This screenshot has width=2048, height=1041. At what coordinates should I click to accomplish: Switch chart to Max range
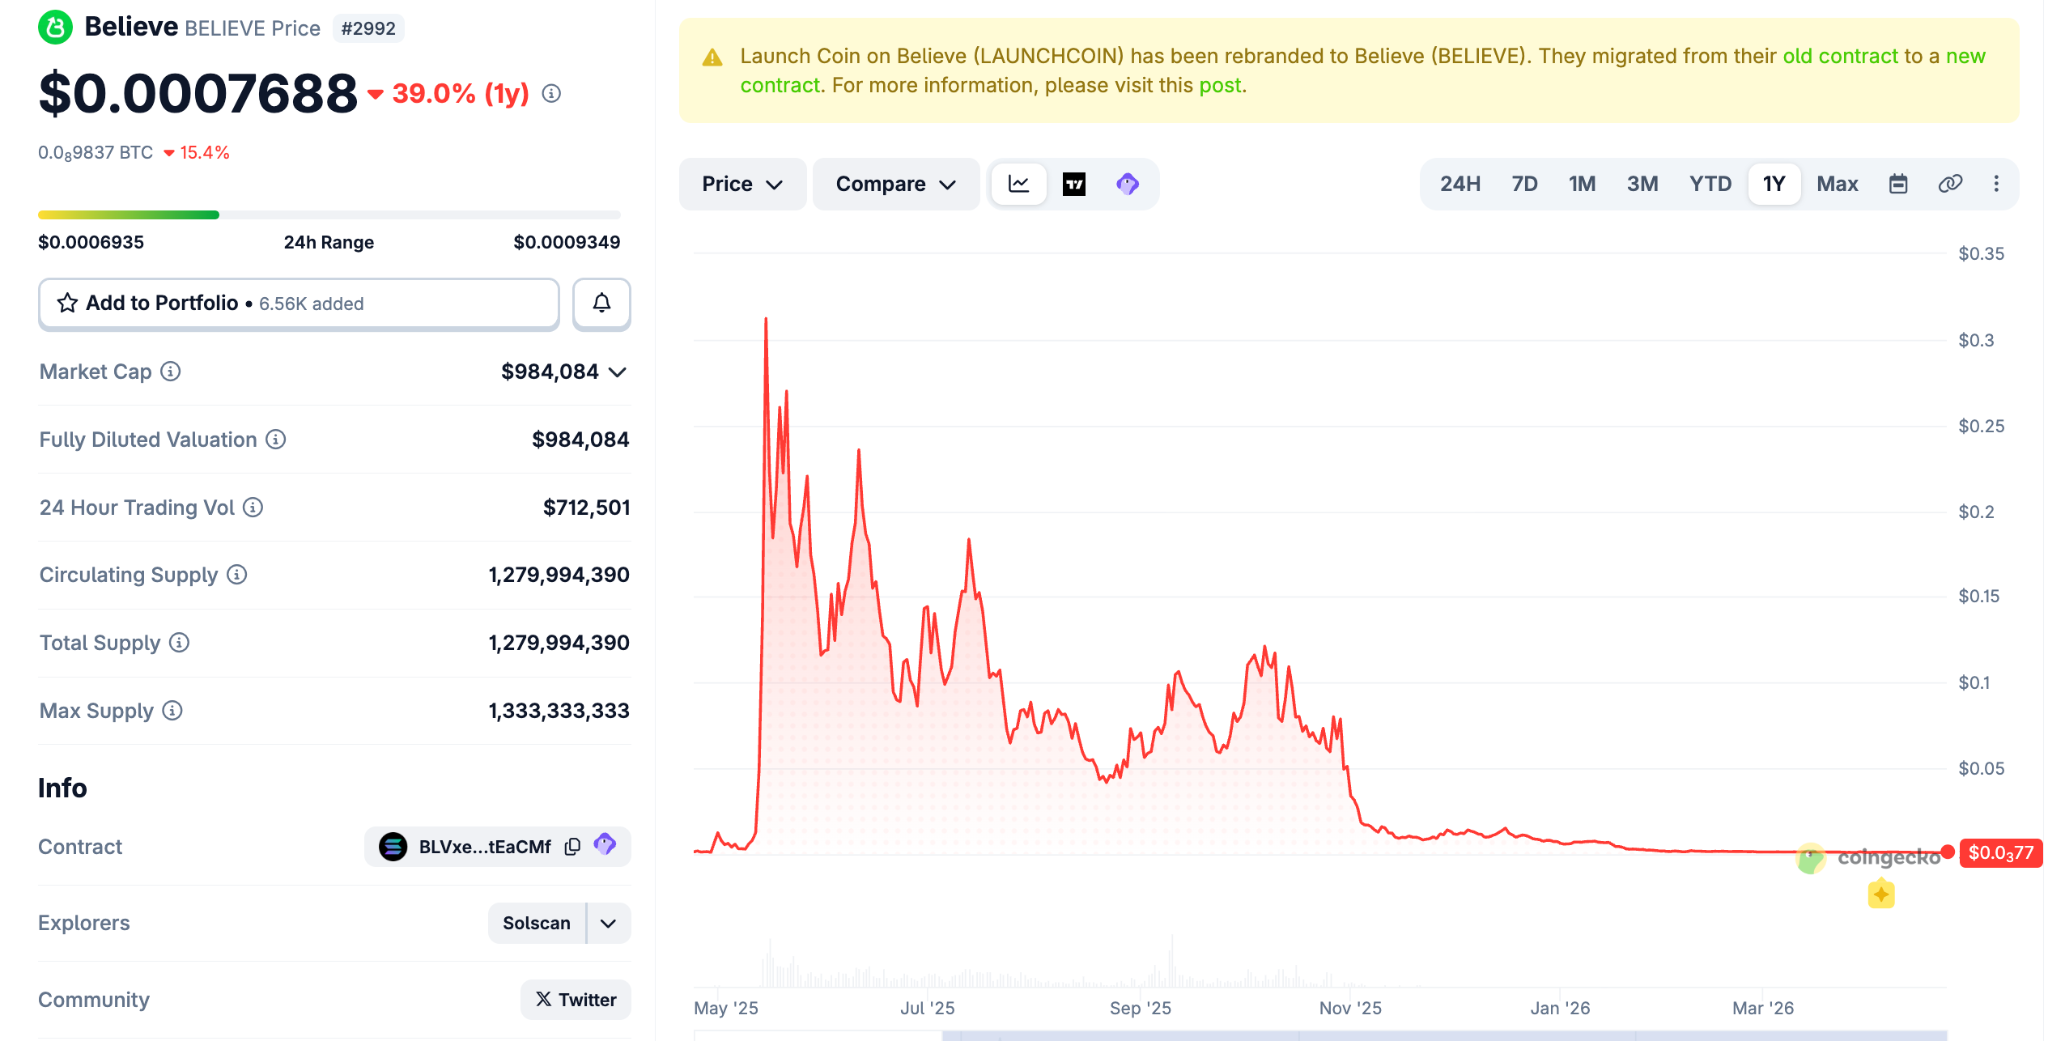point(1836,184)
